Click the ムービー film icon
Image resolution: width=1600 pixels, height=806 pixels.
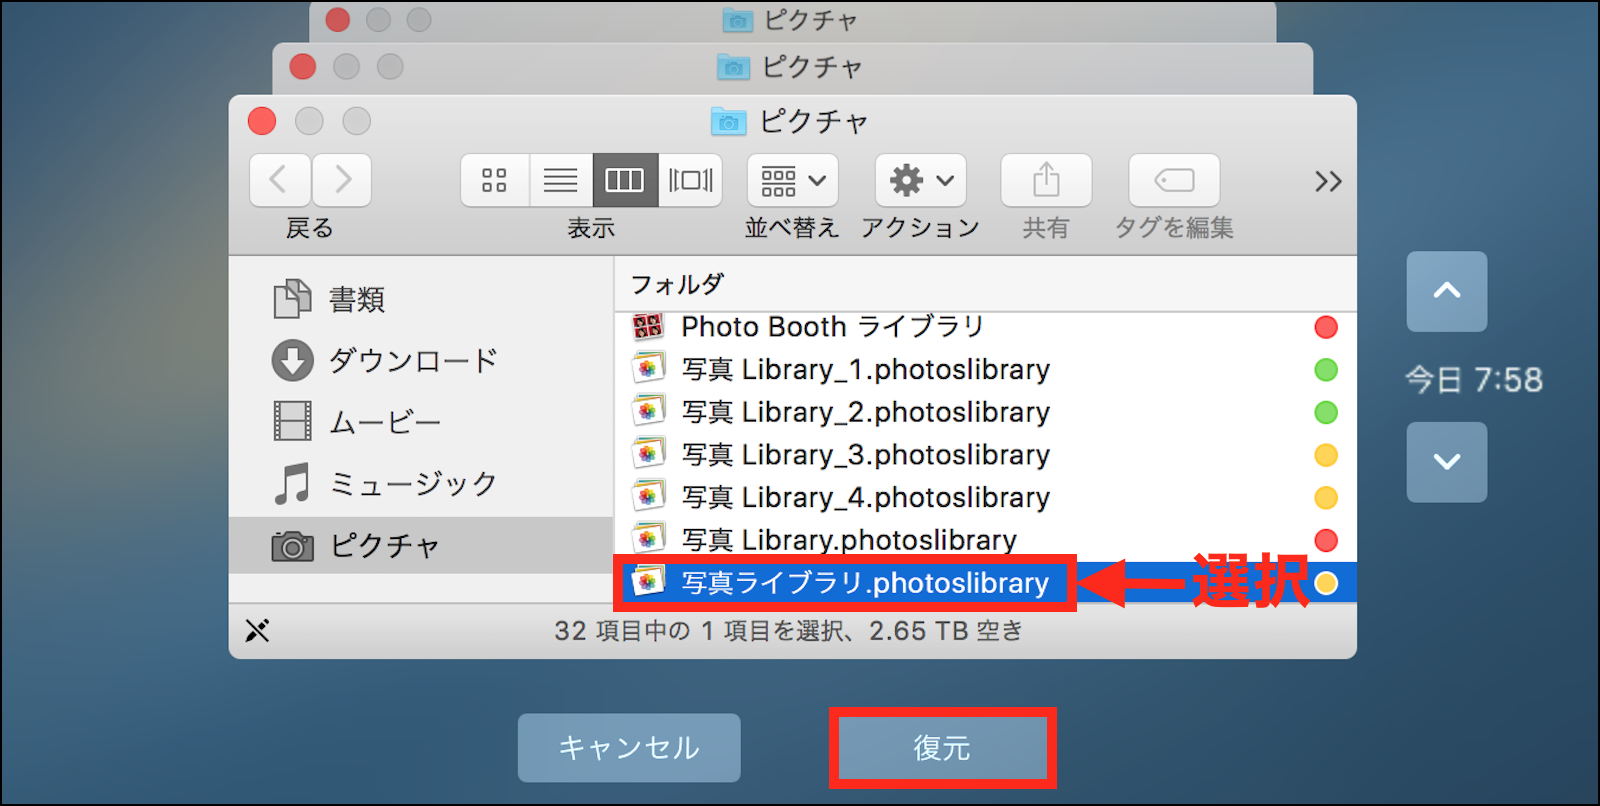(292, 421)
